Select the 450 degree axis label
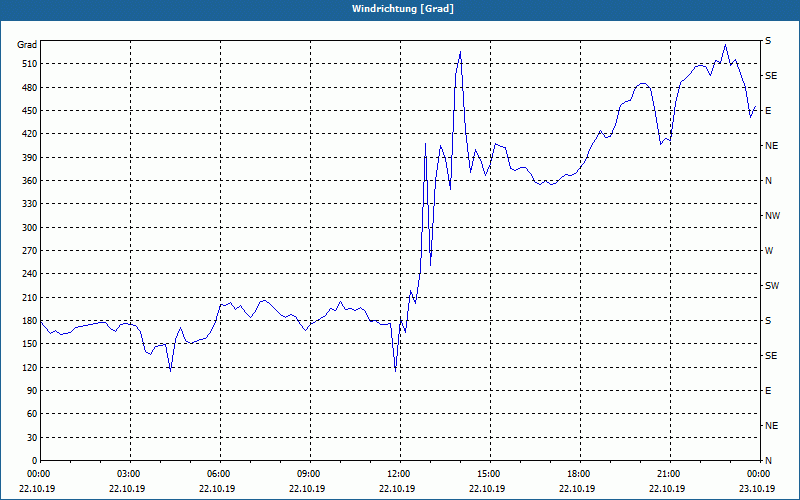The width and height of the screenshot is (800, 500). point(29,111)
